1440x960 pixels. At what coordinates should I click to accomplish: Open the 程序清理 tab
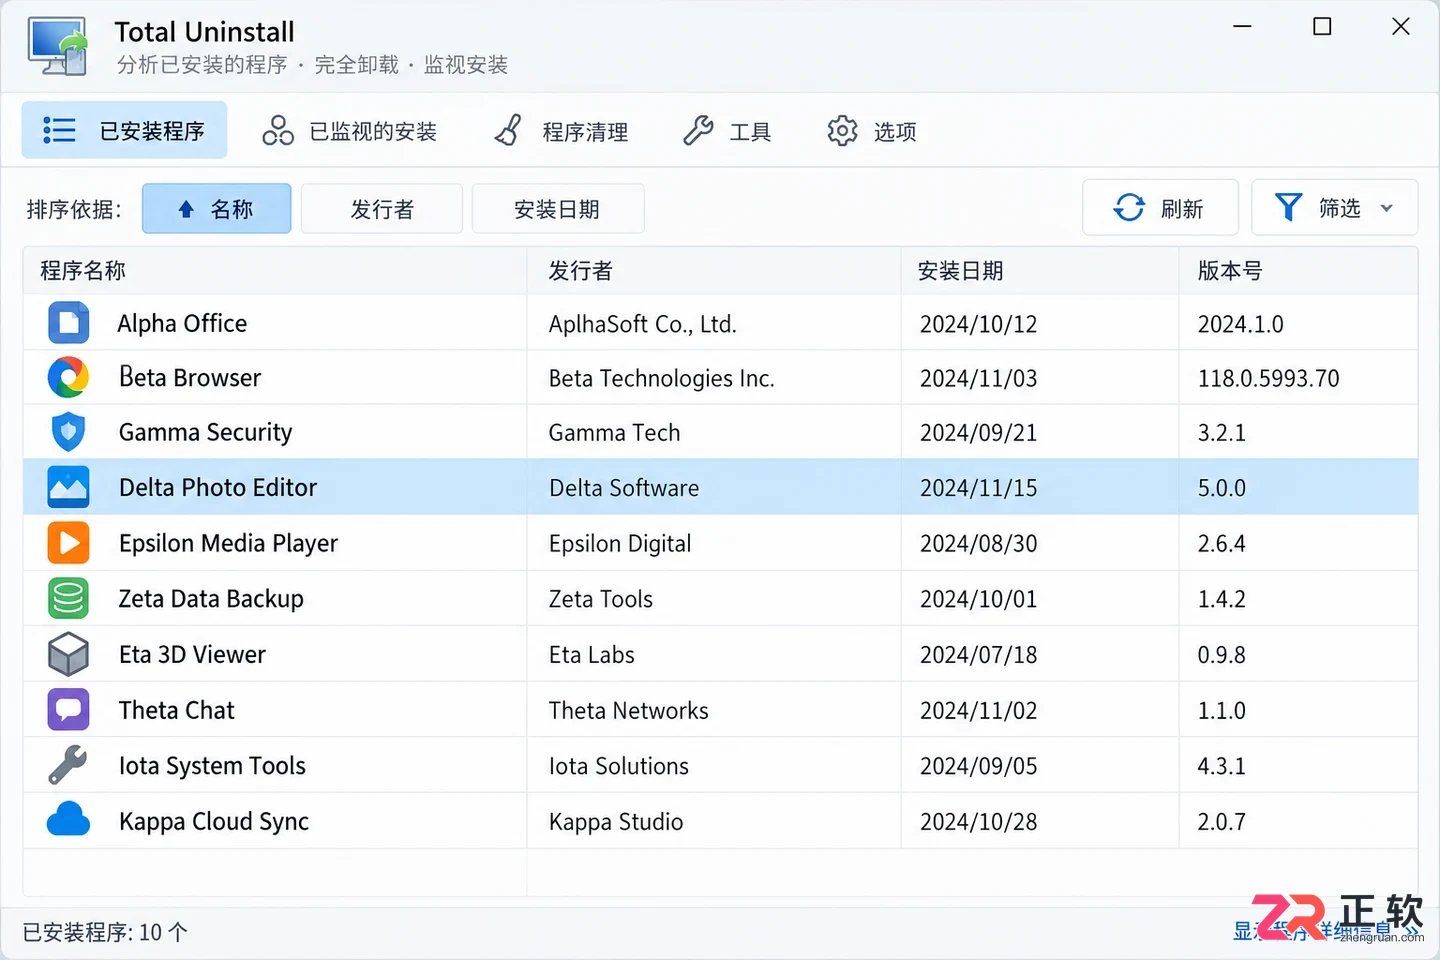point(560,131)
